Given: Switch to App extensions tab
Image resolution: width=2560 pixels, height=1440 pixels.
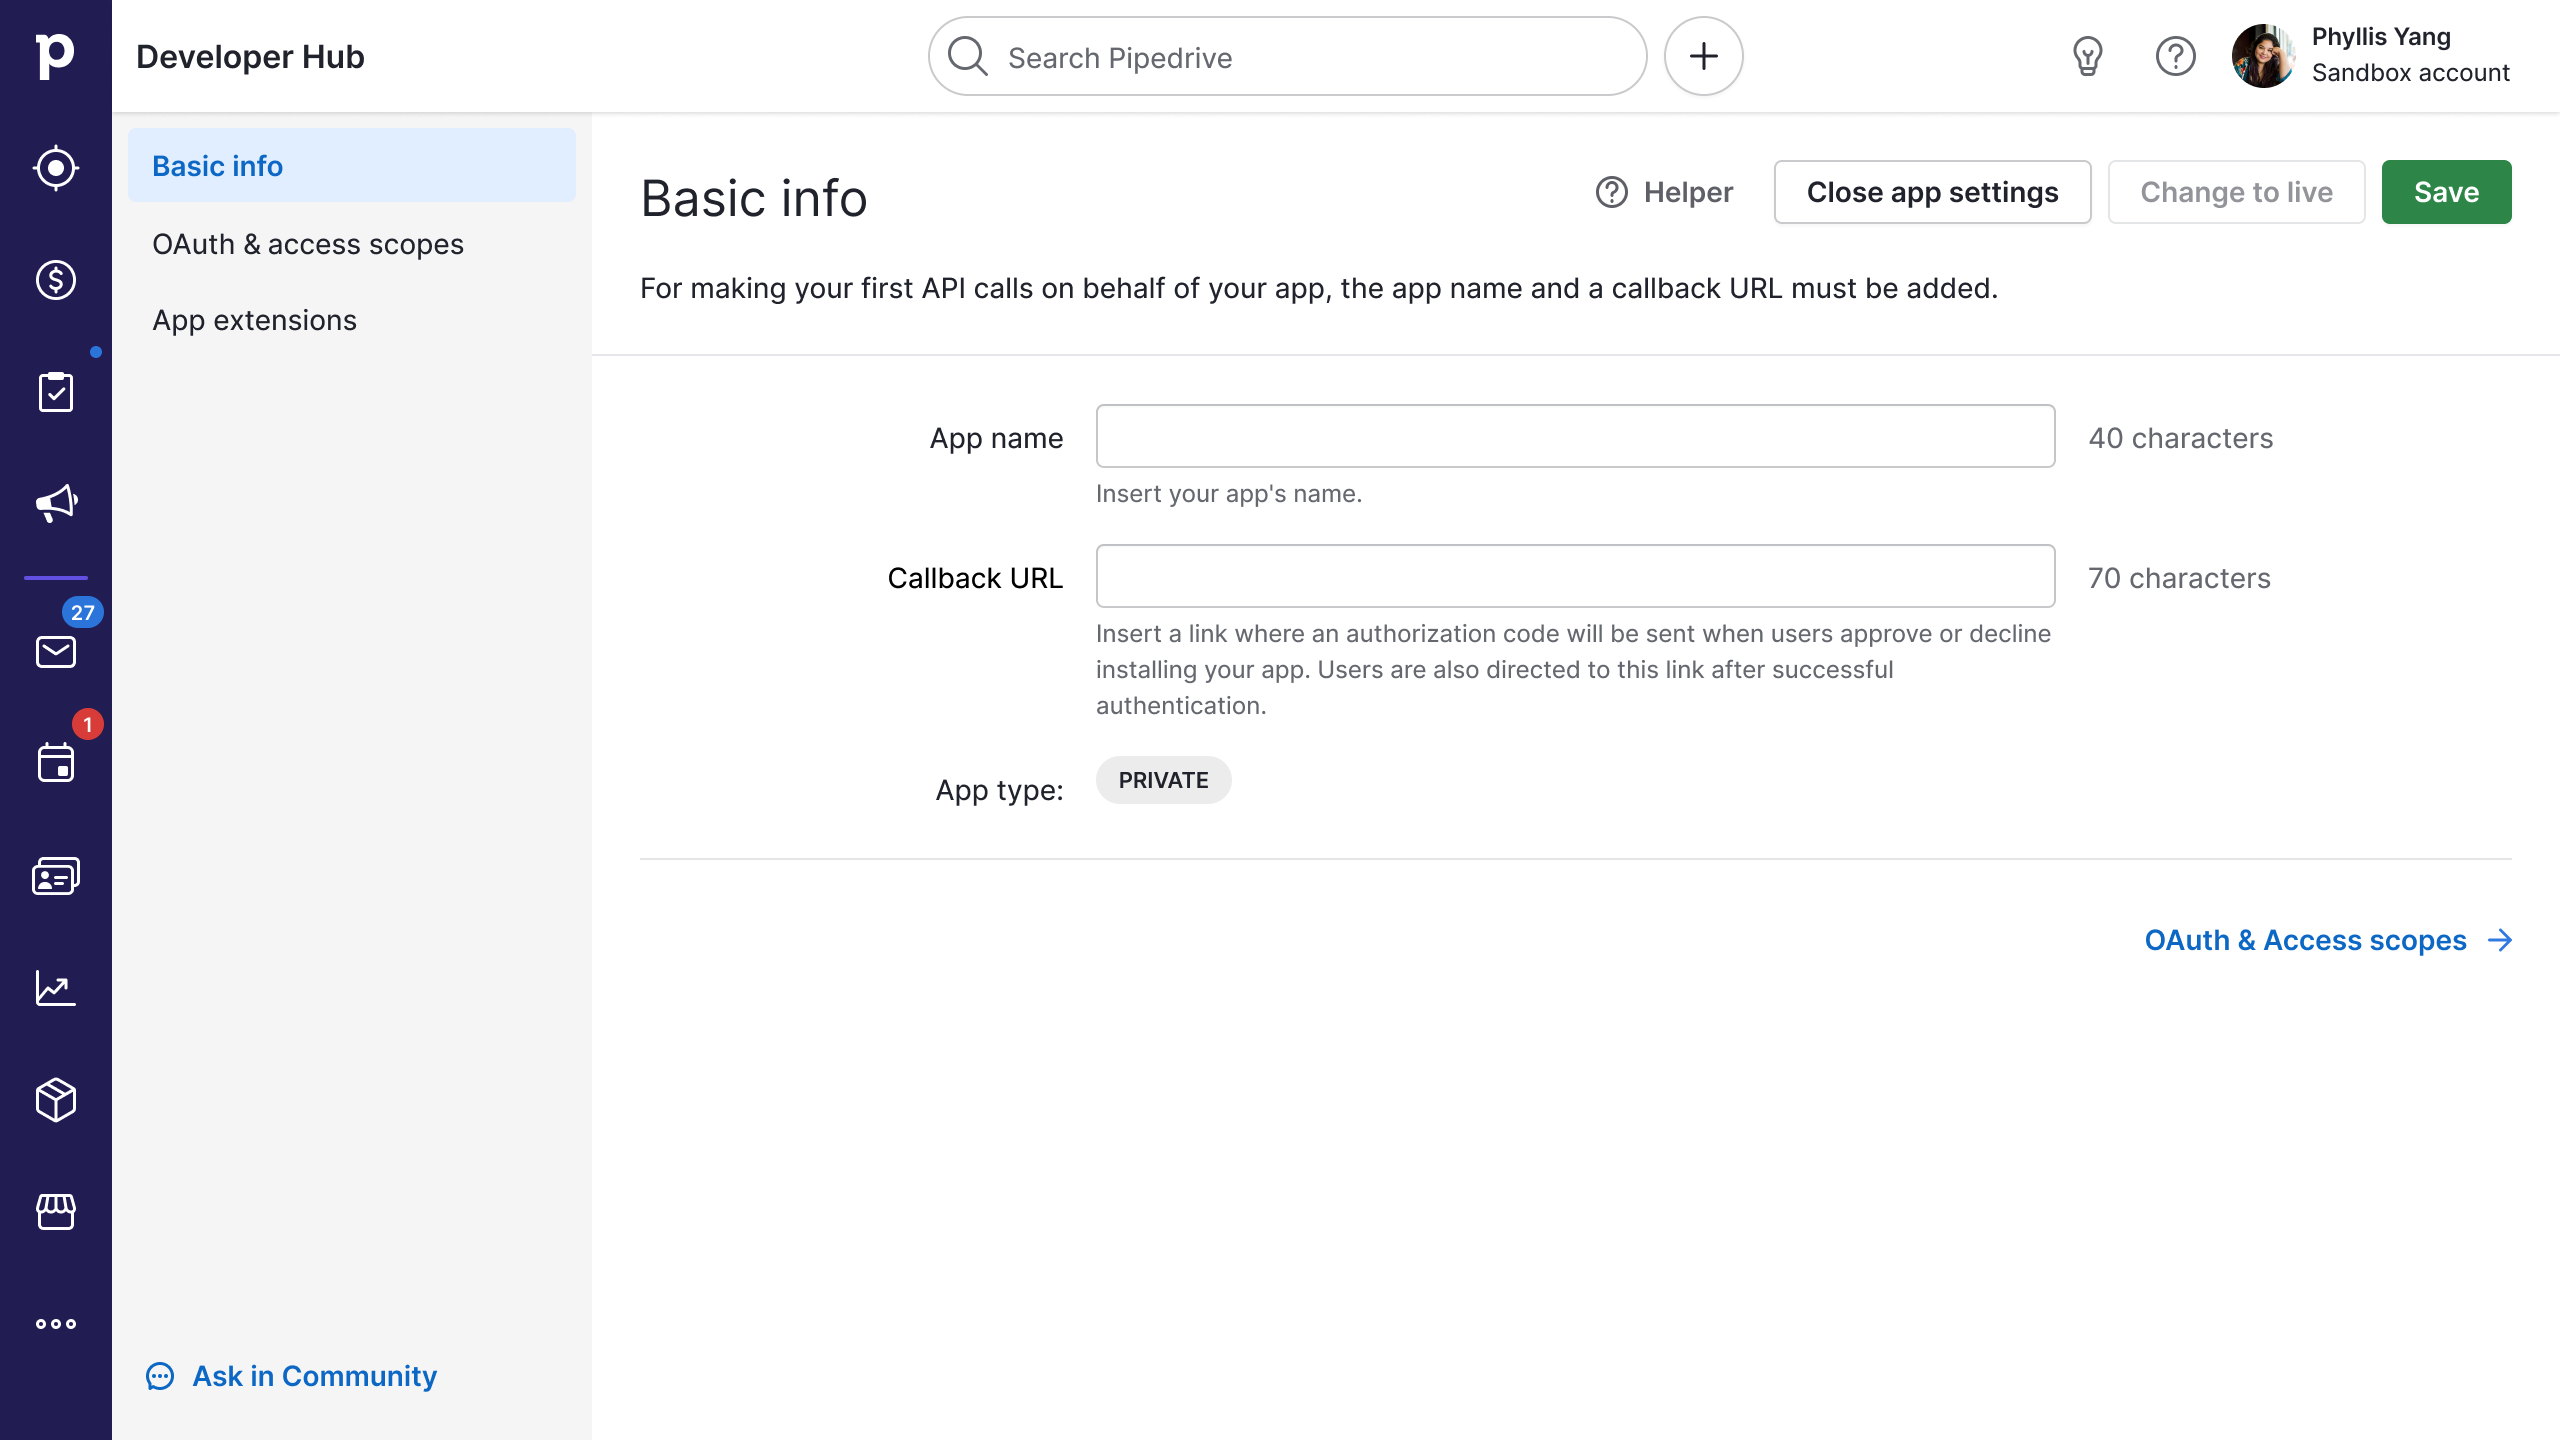Looking at the screenshot, I should pyautogui.click(x=254, y=320).
